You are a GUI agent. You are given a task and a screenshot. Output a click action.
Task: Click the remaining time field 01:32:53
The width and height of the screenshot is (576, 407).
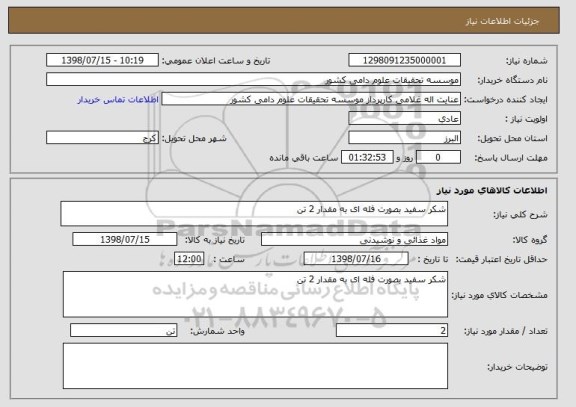click(x=367, y=157)
